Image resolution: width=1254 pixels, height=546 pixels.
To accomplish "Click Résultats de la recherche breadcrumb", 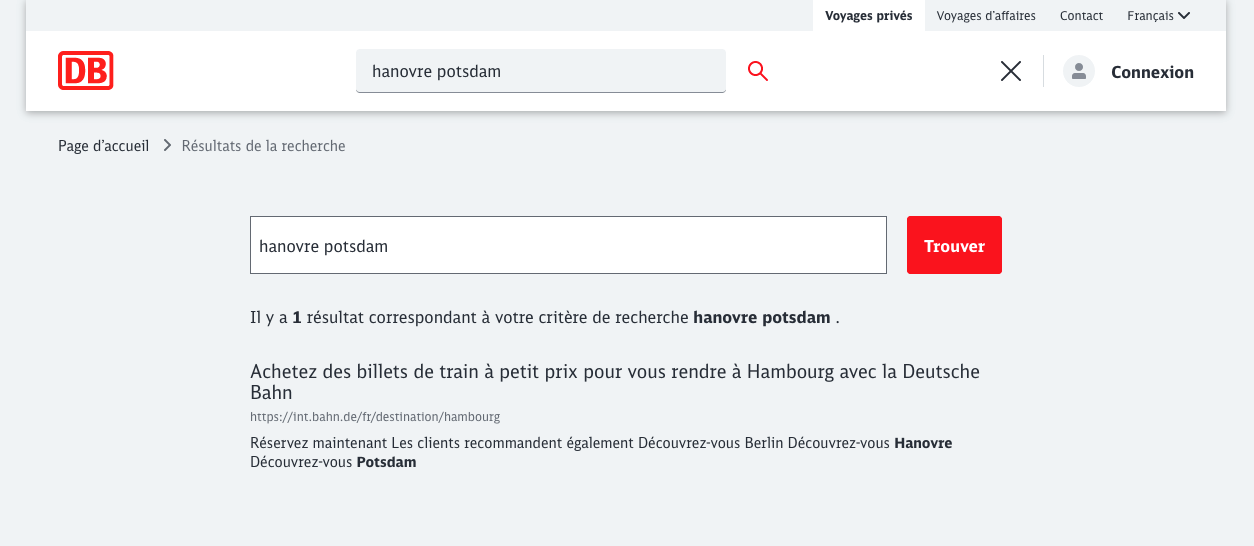I will [x=263, y=146].
